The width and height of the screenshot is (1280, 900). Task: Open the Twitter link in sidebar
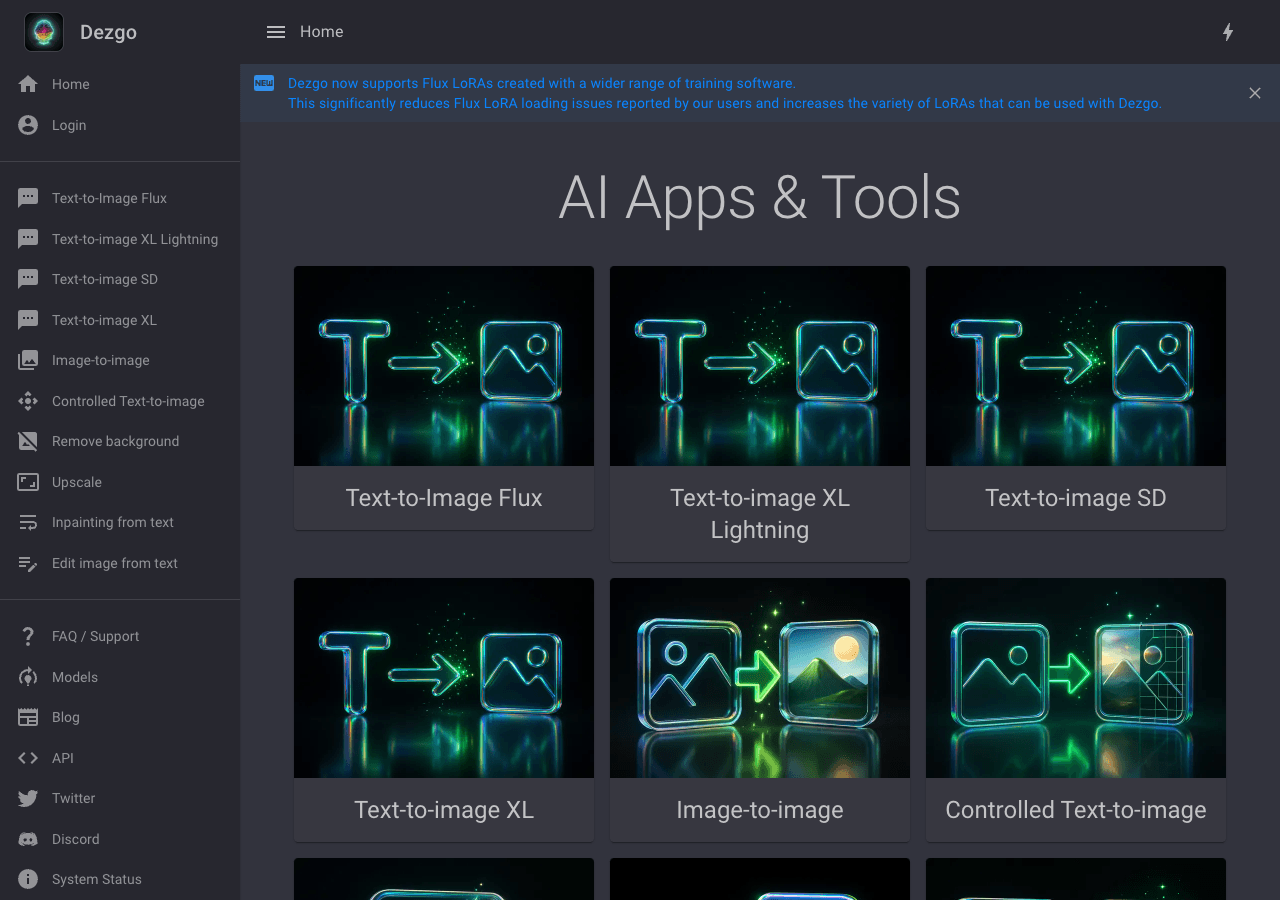coord(120,798)
